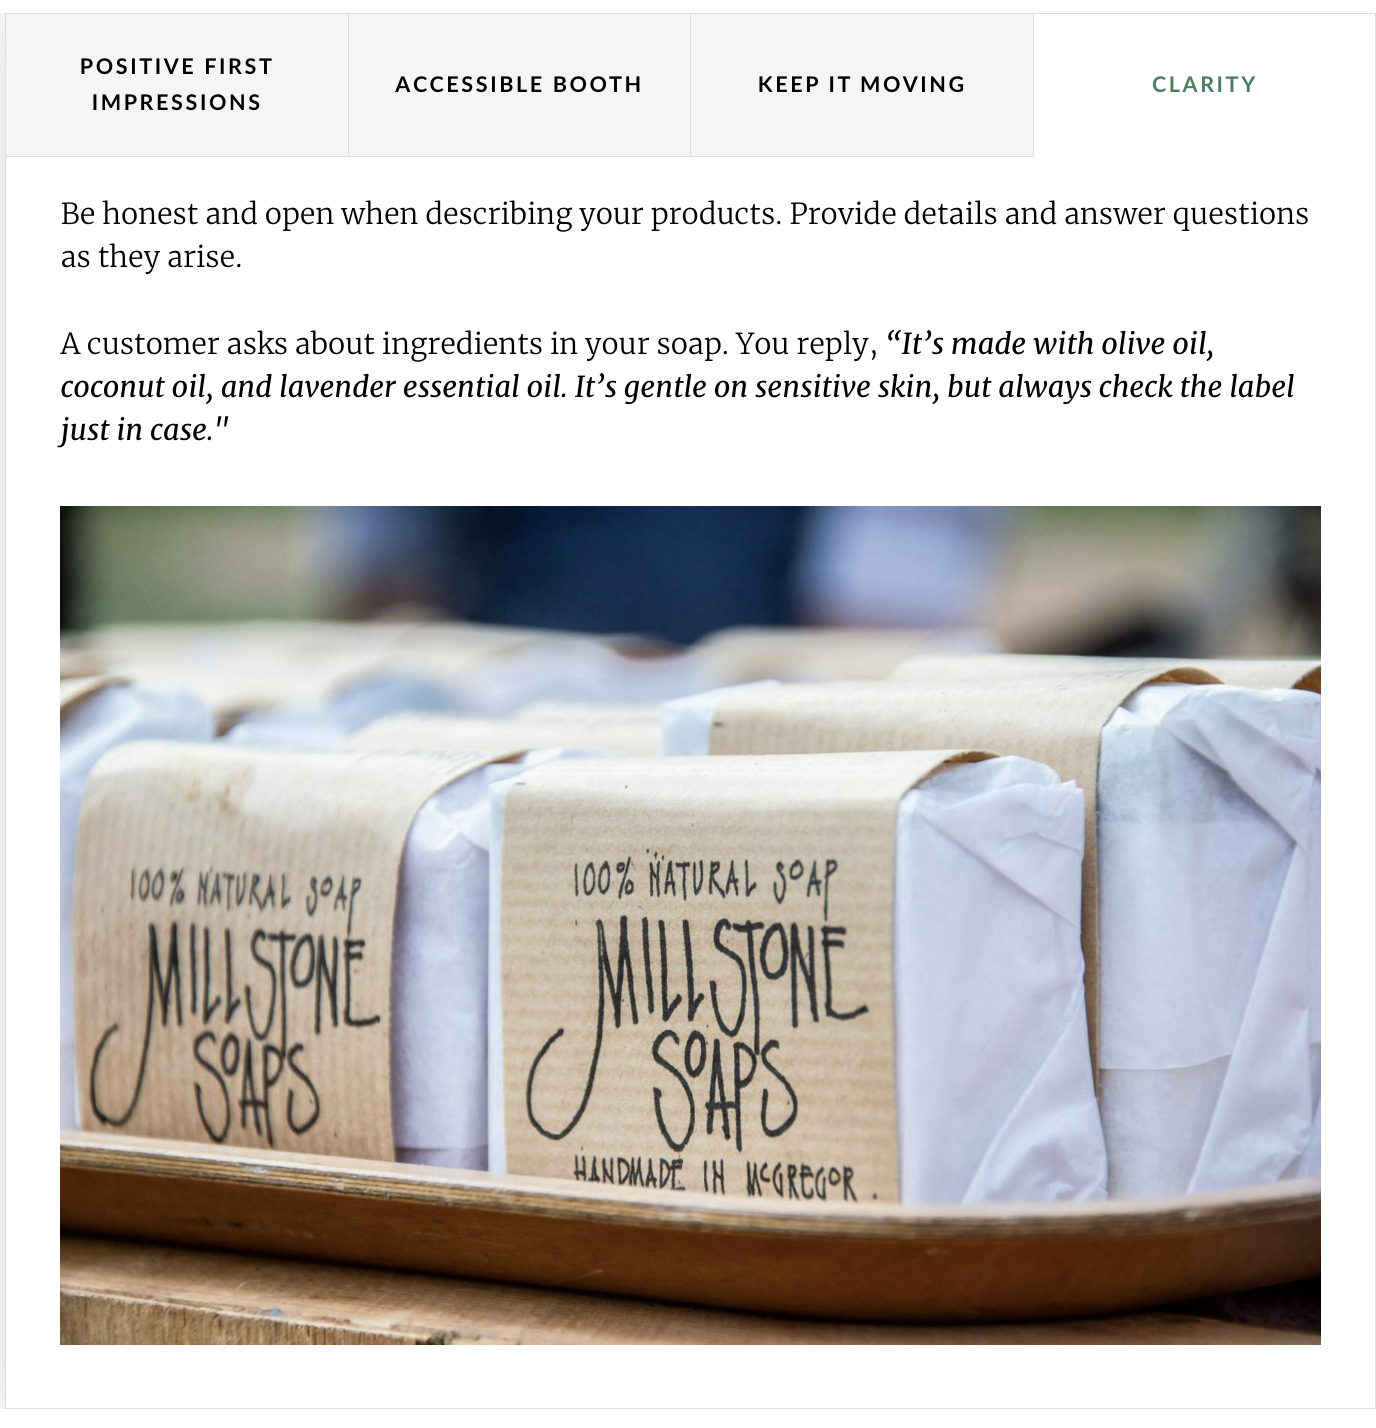Click the Millstone Soaps photo

click(x=690, y=925)
